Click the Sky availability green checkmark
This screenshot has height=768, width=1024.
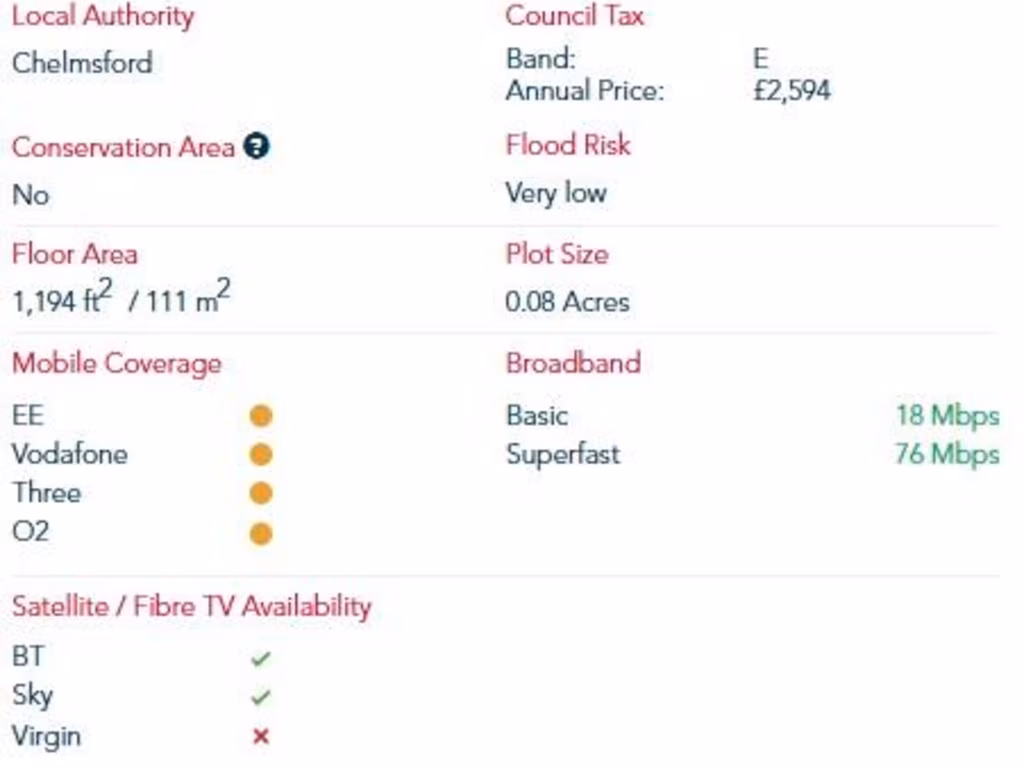click(261, 697)
